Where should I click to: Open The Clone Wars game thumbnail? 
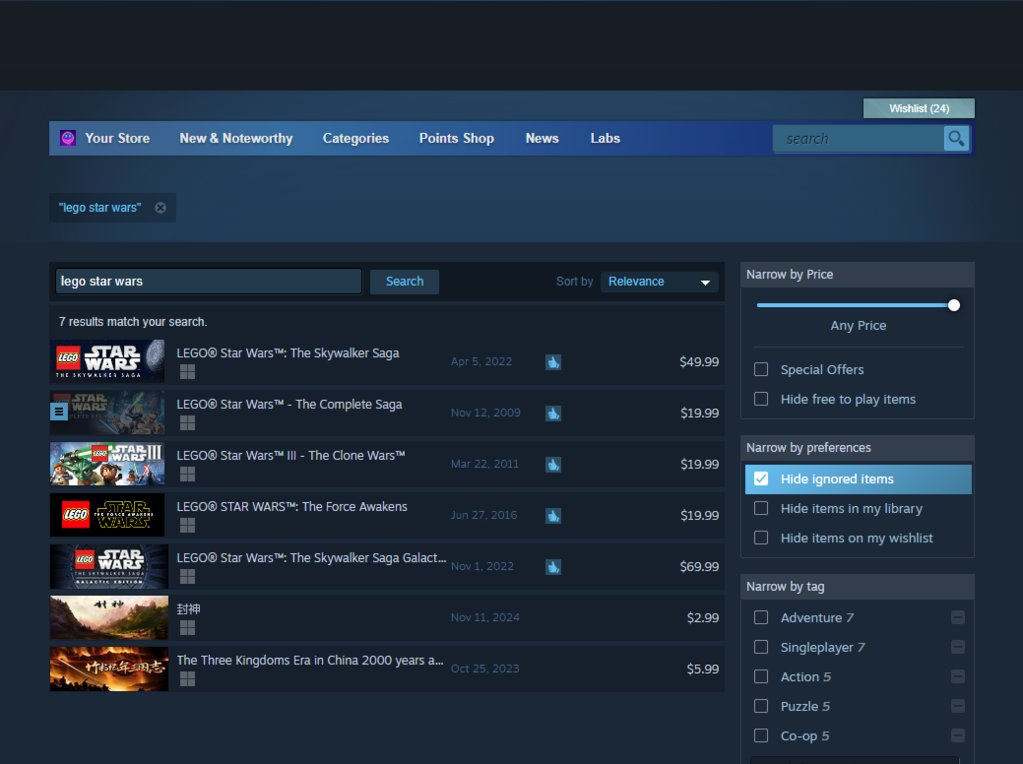(108, 464)
